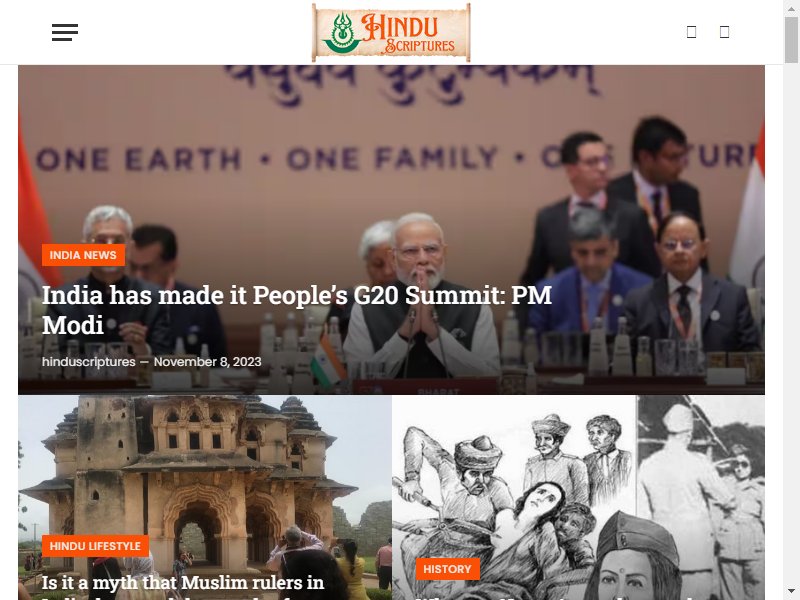Click the scrollbar up arrow
The width and height of the screenshot is (800, 600).
[791, 8]
